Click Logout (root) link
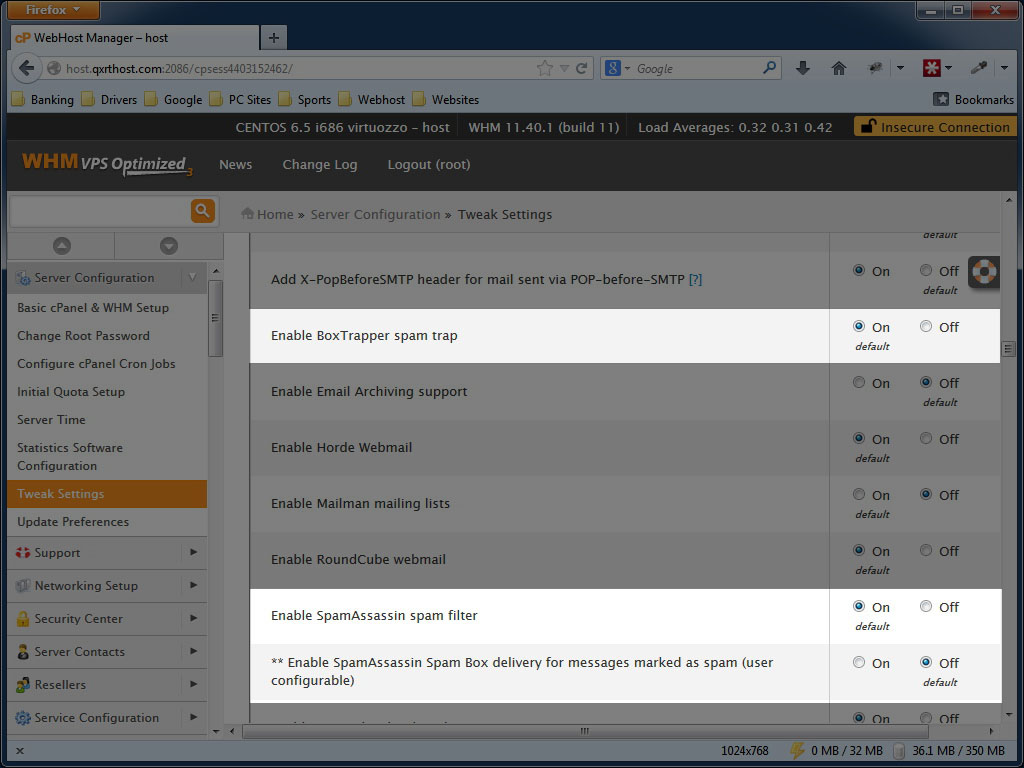The height and width of the screenshot is (768, 1024). coord(428,164)
